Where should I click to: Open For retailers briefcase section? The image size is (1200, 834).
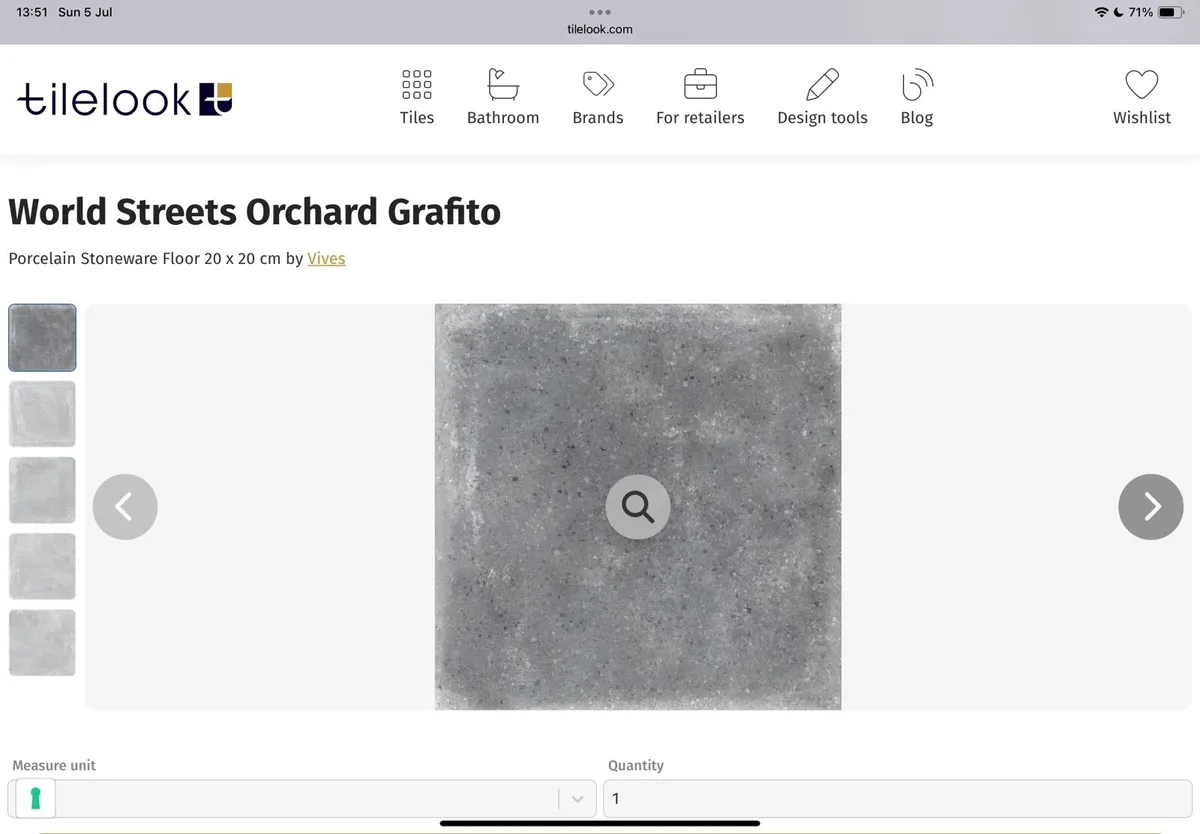pyautogui.click(x=700, y=97)
